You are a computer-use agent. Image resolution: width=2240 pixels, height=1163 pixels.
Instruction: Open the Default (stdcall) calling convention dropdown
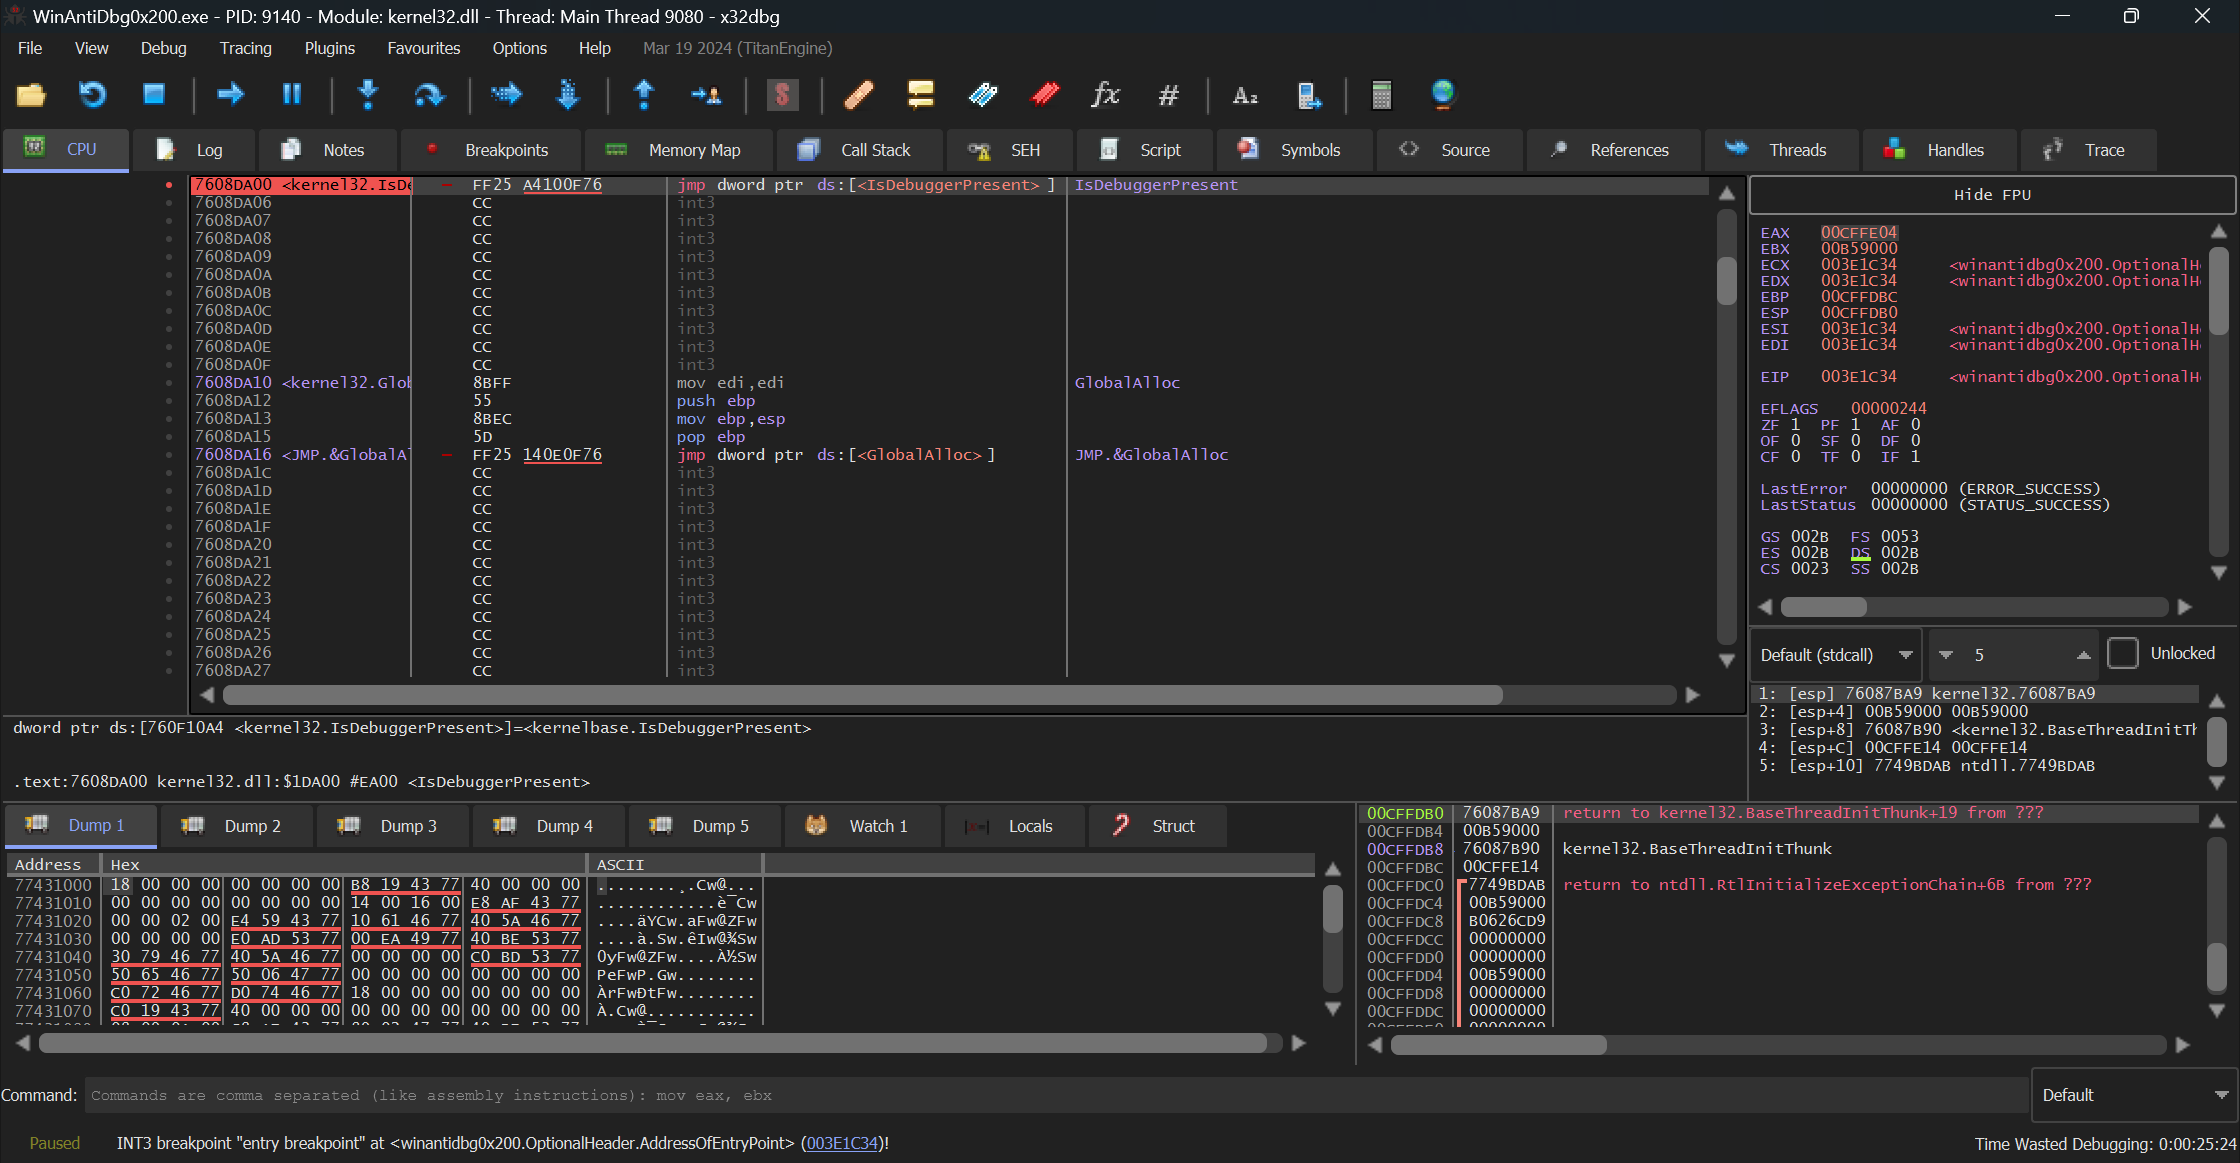coord(1836,655)
